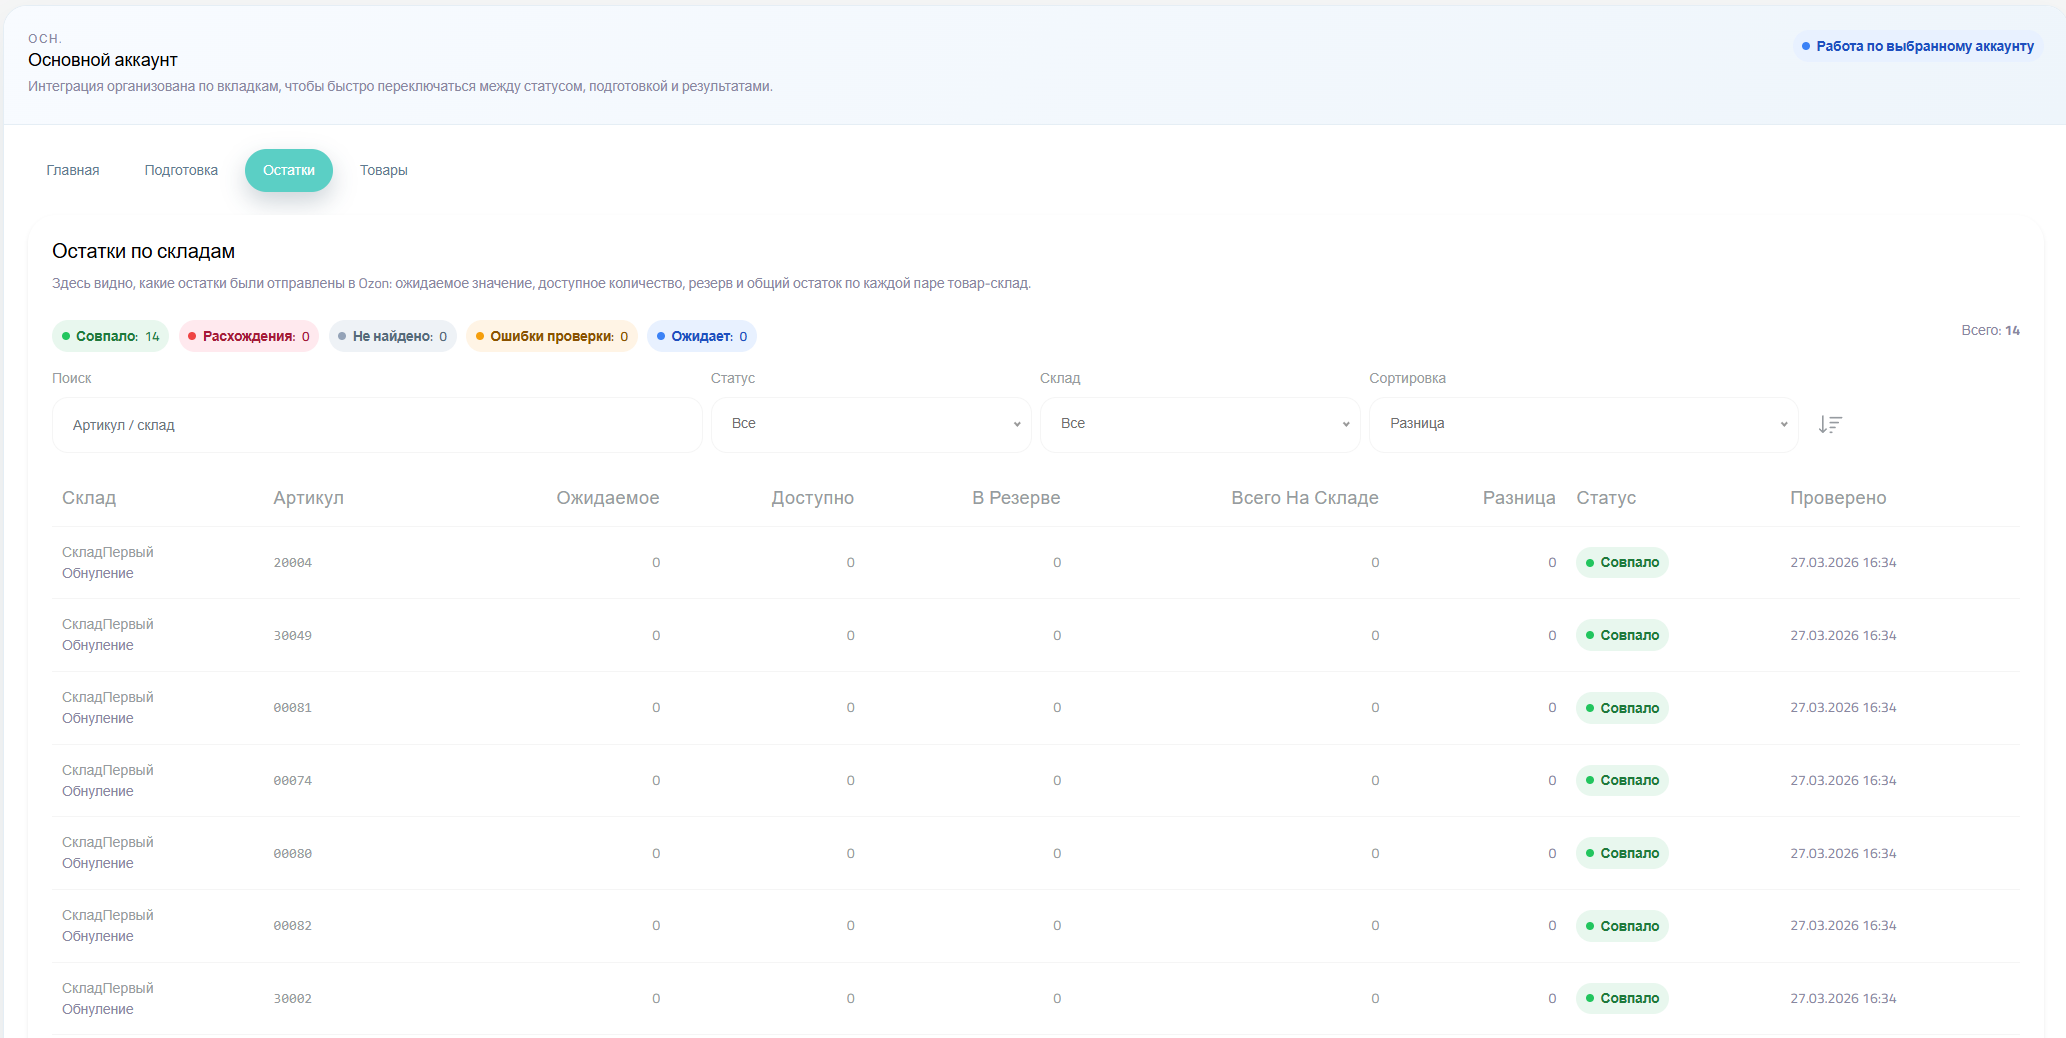Click Совпало status badge in row 00080

click(x=1622, y=853)
